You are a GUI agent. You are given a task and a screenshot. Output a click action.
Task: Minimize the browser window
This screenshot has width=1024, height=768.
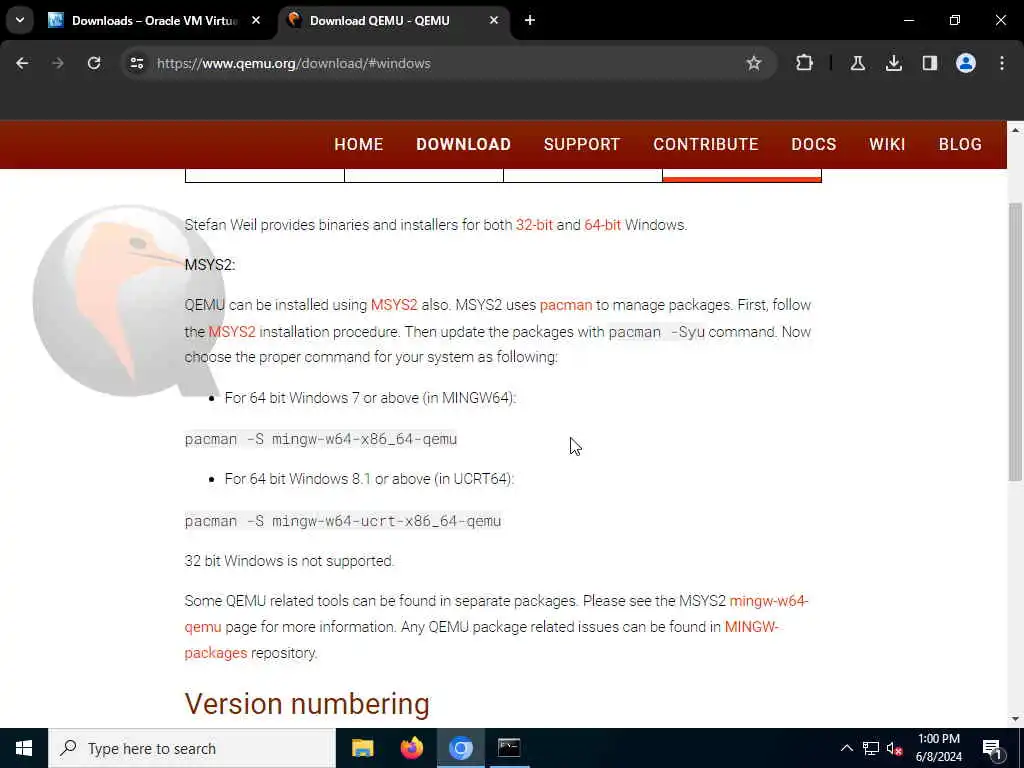908,20
